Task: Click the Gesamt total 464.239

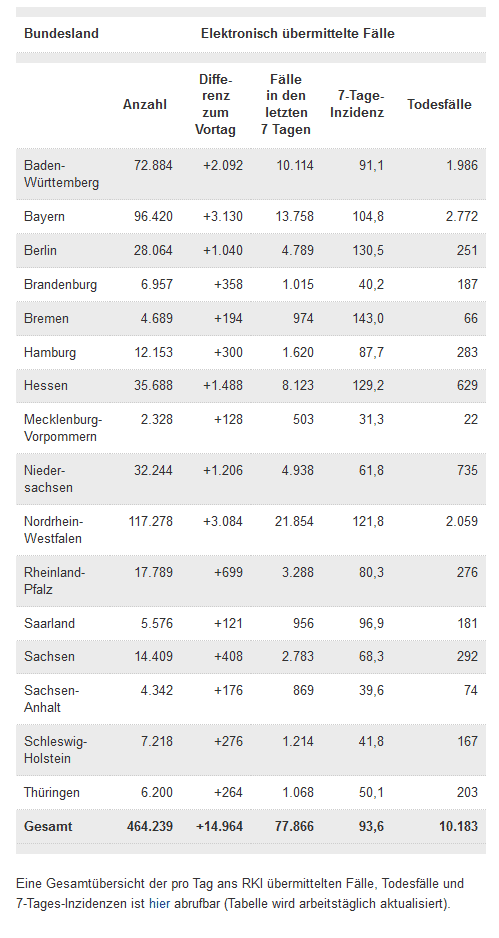Action: tap(150, 827)
